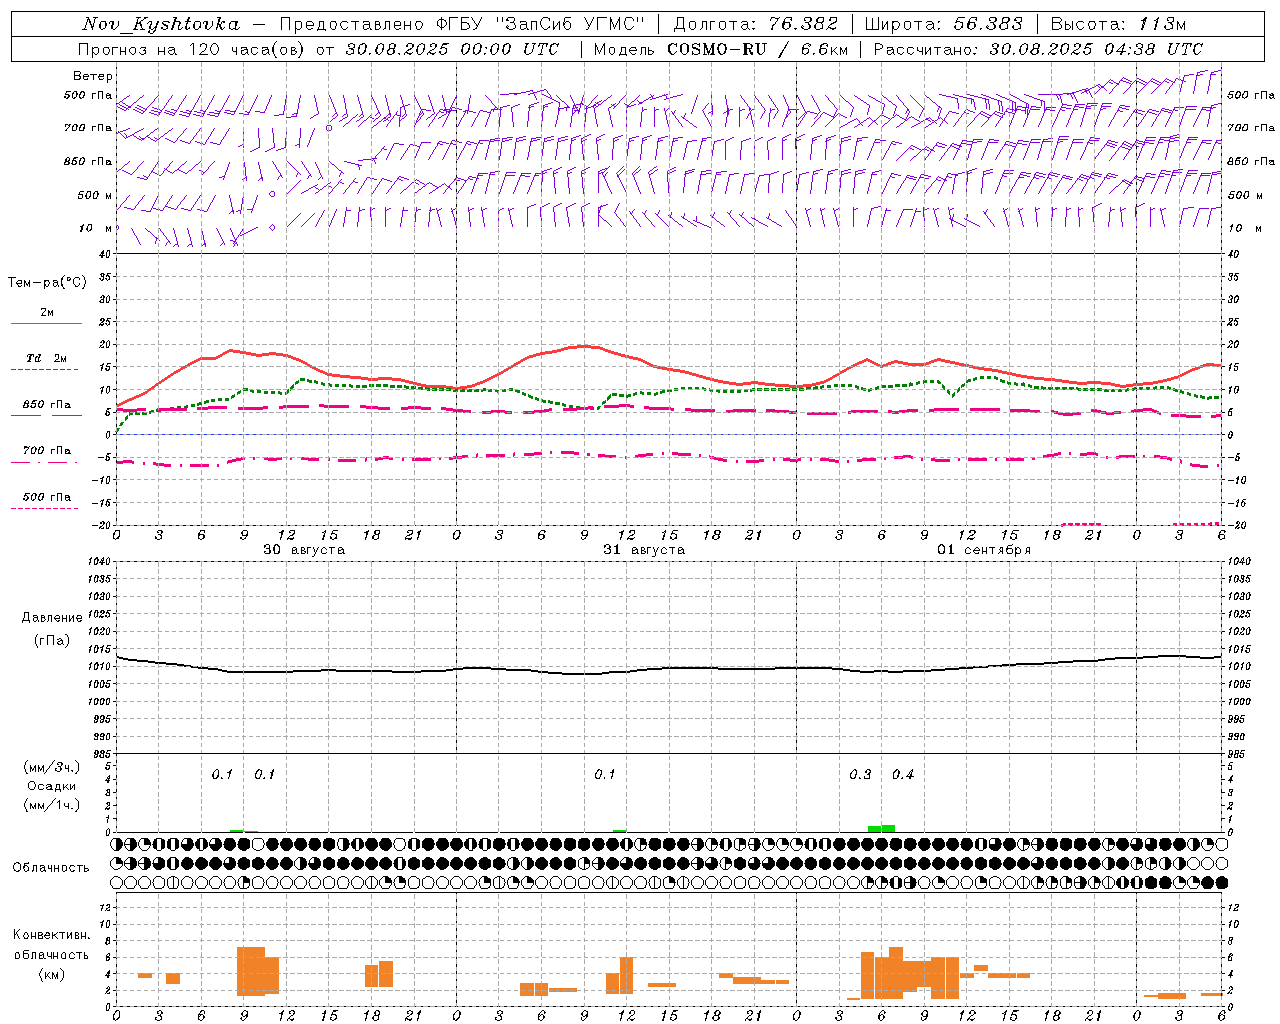Screen dimensions: 1280x1024
Task: Click the Td 2м legend entry
Action: click(x=46, y=358)
